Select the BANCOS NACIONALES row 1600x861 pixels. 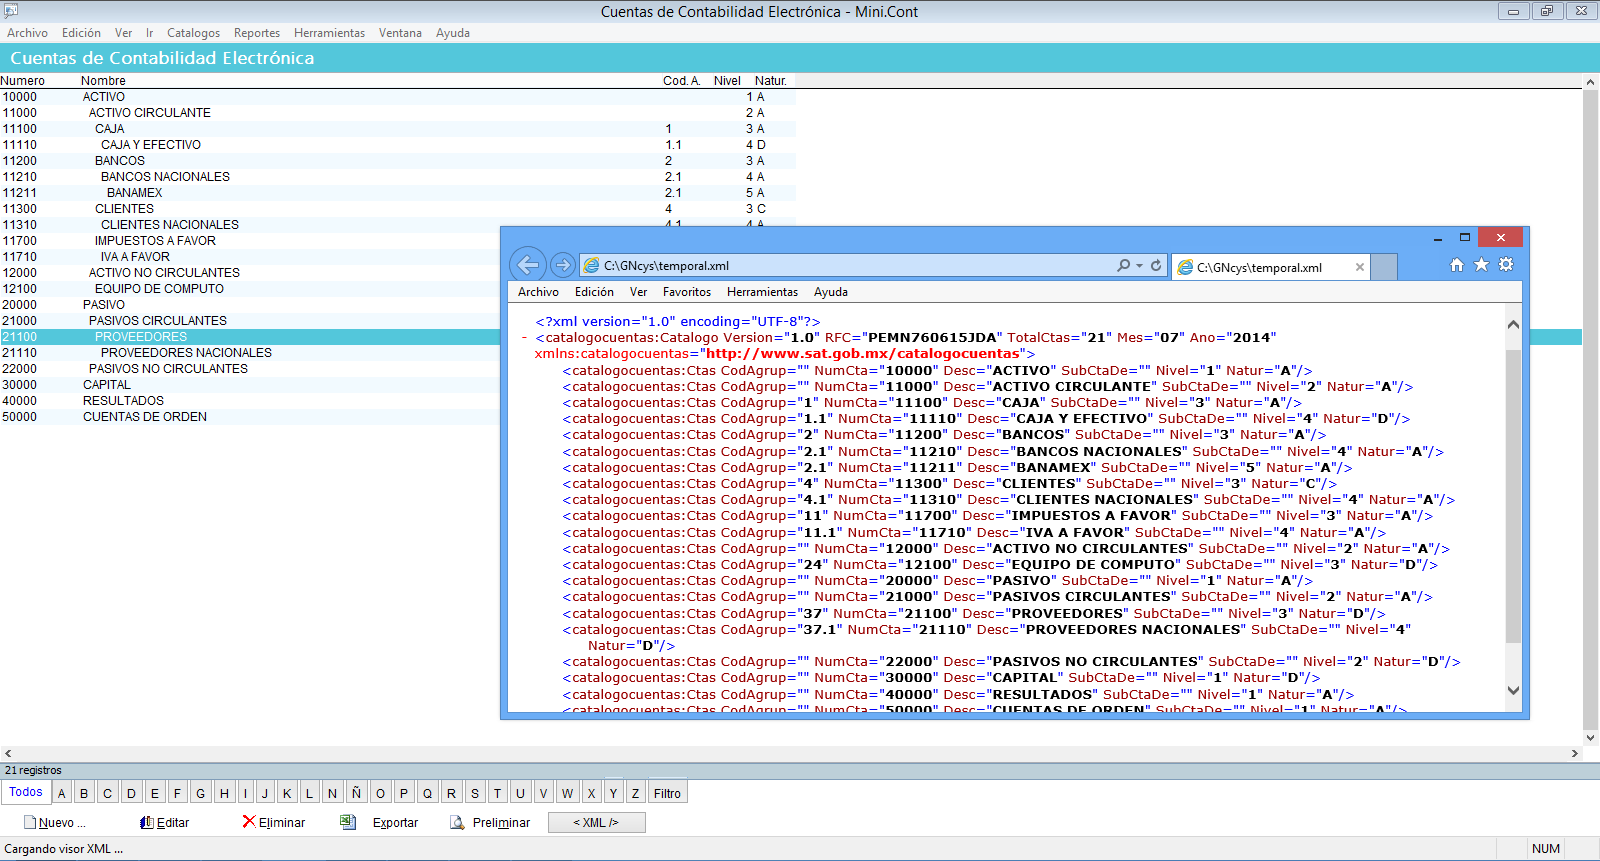[398, 177]
